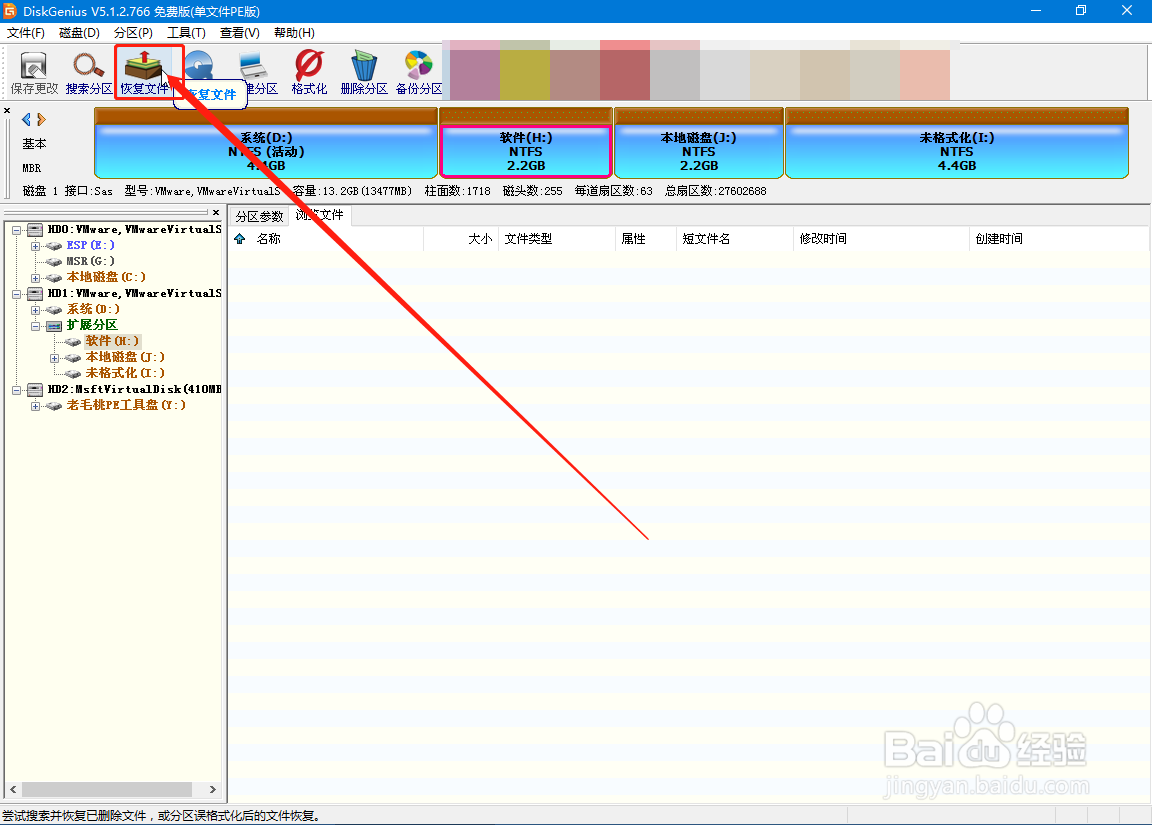Switch to the 浏览文件 tab
The height and width of the screenshot is (825, 1152).
320,215
